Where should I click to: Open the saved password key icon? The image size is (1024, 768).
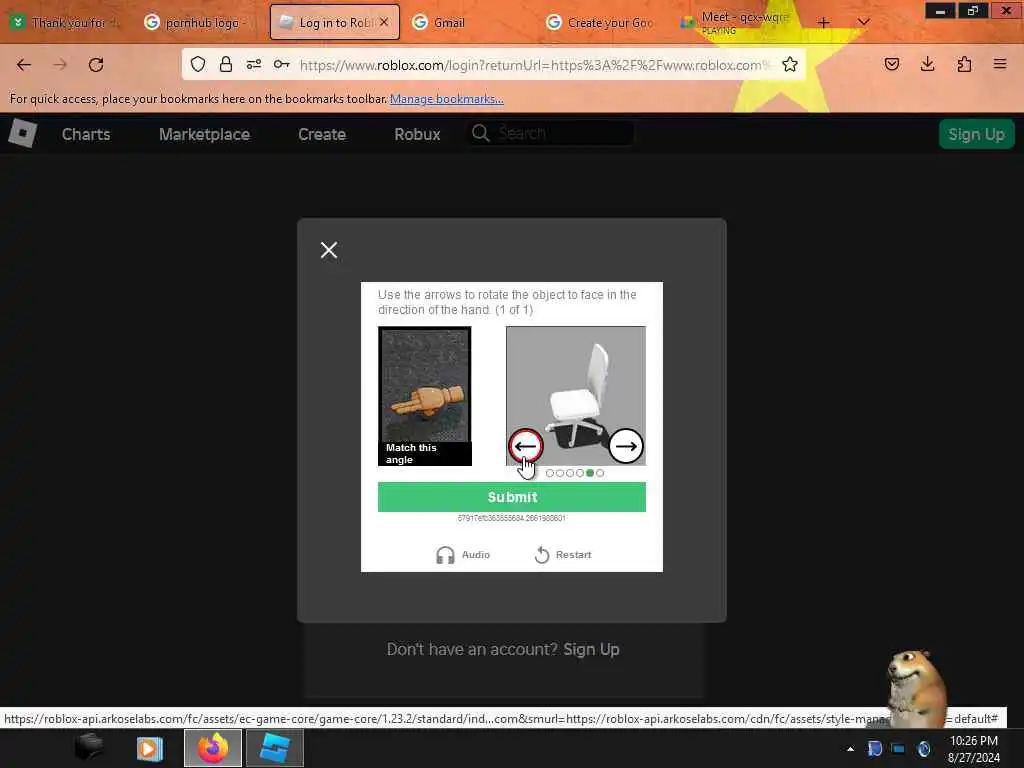(281, 64)
